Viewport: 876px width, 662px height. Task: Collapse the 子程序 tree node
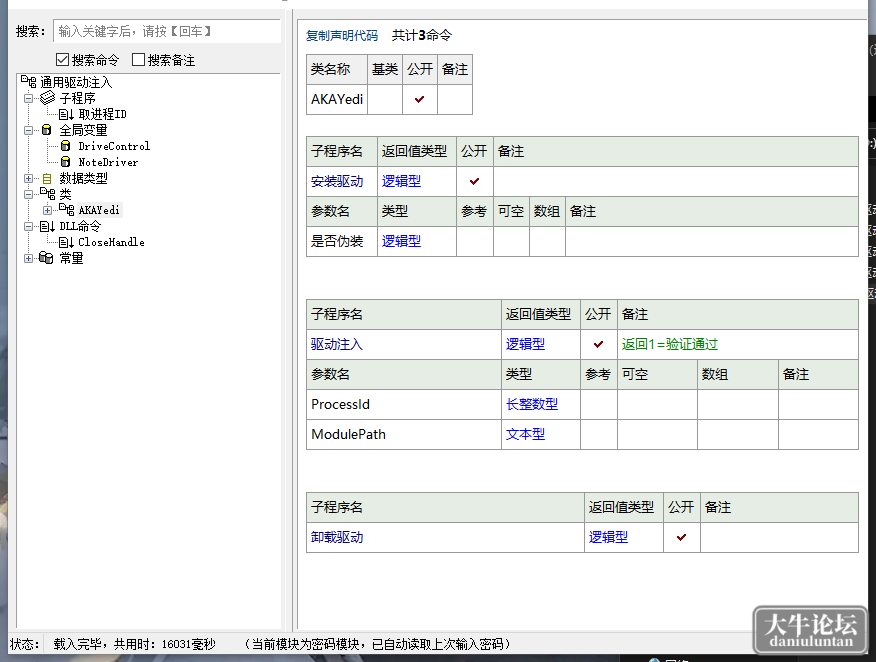pos(28,98)
